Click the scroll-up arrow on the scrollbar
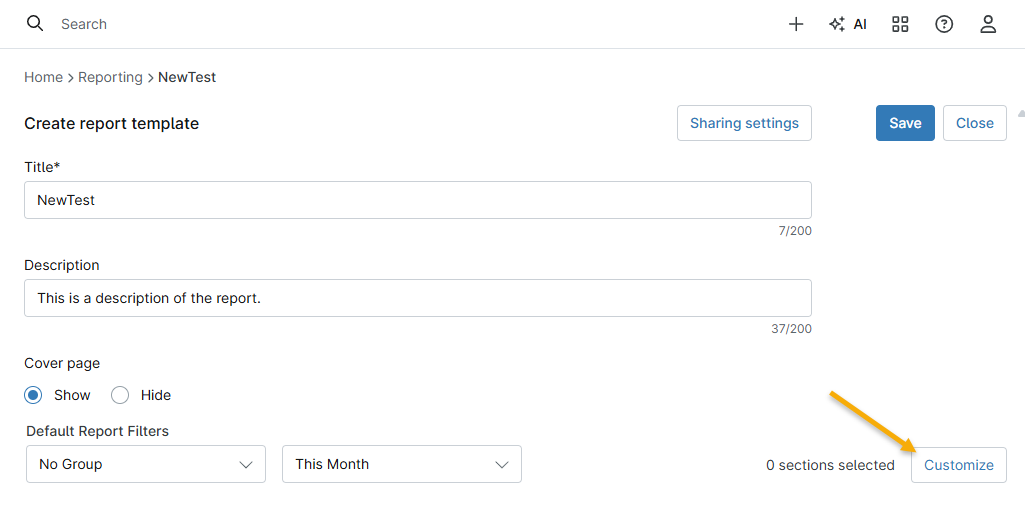Screen dimensions: 1025x517 1020,113
